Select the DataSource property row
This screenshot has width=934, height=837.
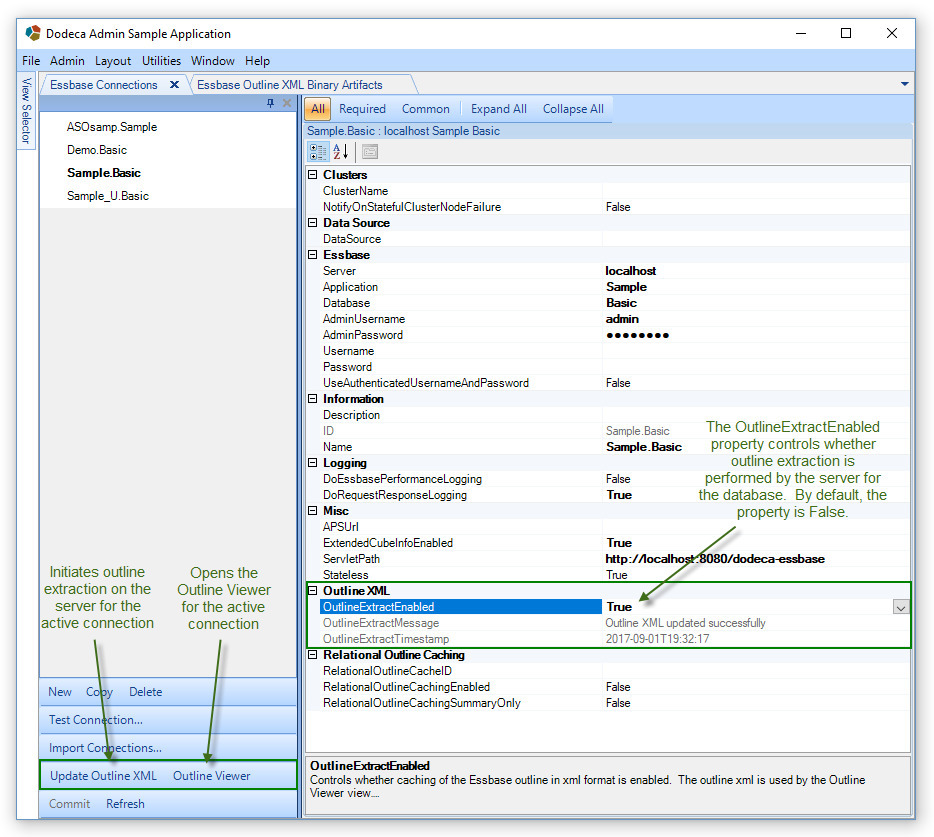[608, 239]
